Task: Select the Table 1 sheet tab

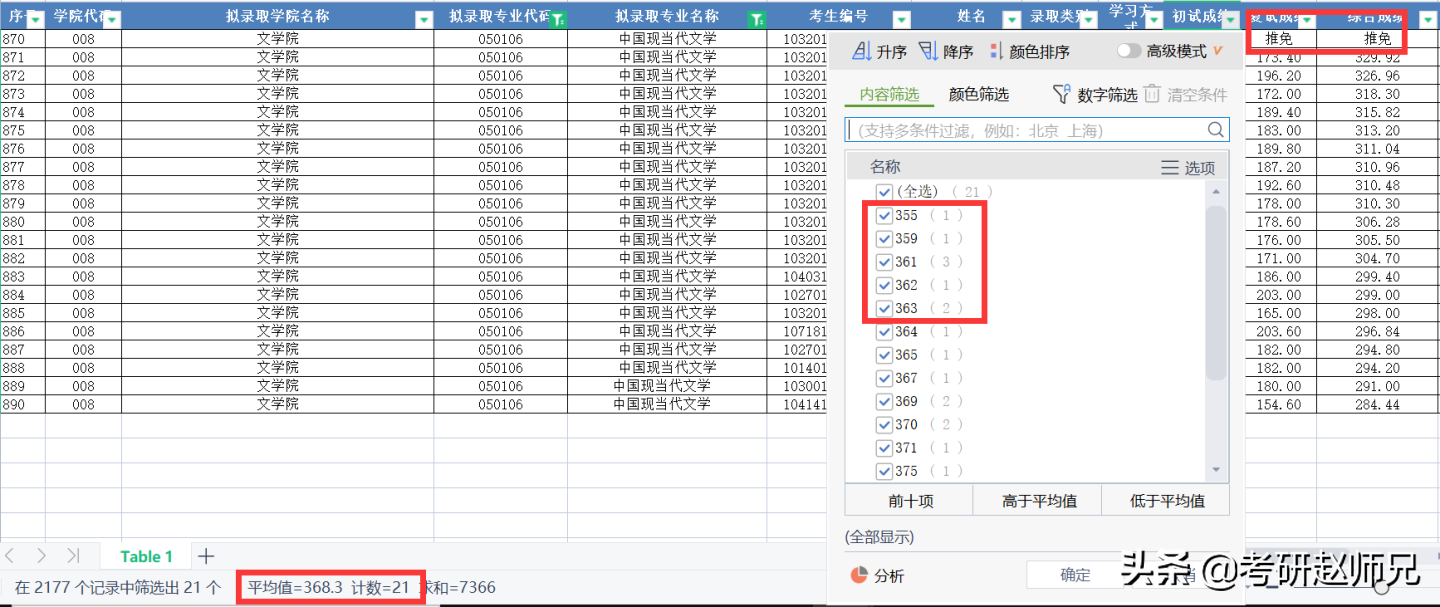Action: [x=146, y=556]
